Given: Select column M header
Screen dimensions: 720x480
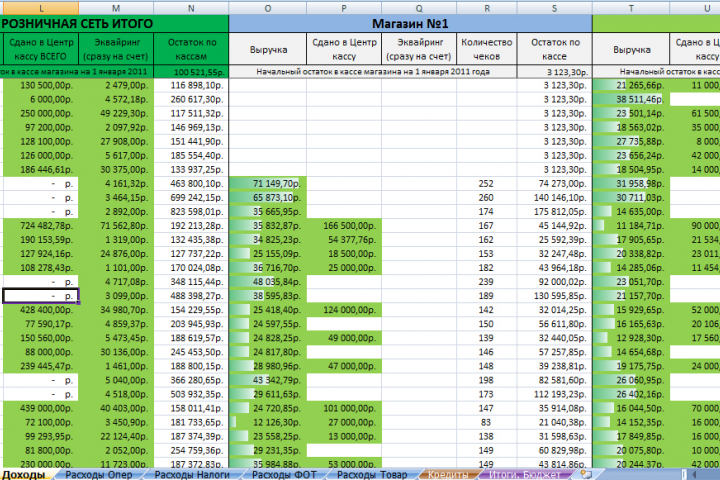Looking at the screenshot, I should point(116,8).
